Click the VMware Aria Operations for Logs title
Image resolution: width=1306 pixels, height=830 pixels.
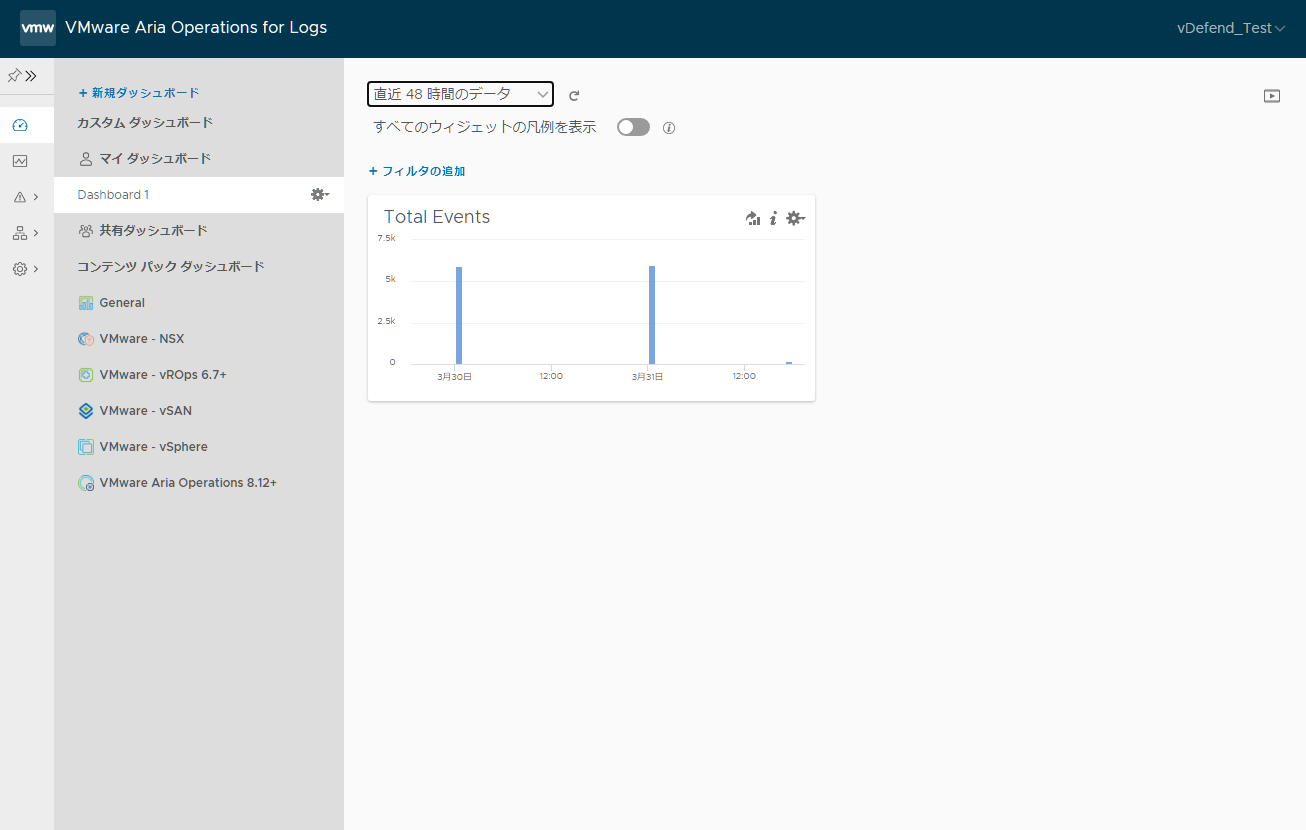[196, 28]
